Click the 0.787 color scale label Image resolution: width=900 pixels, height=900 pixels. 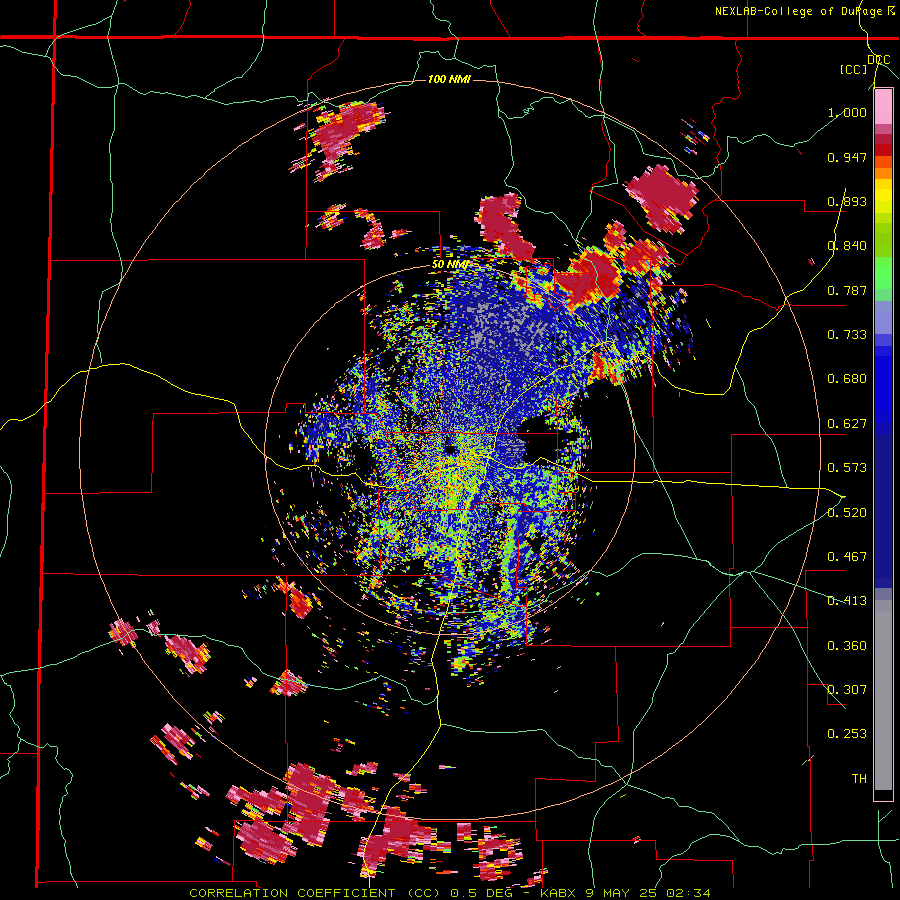(x=847, y=290)
